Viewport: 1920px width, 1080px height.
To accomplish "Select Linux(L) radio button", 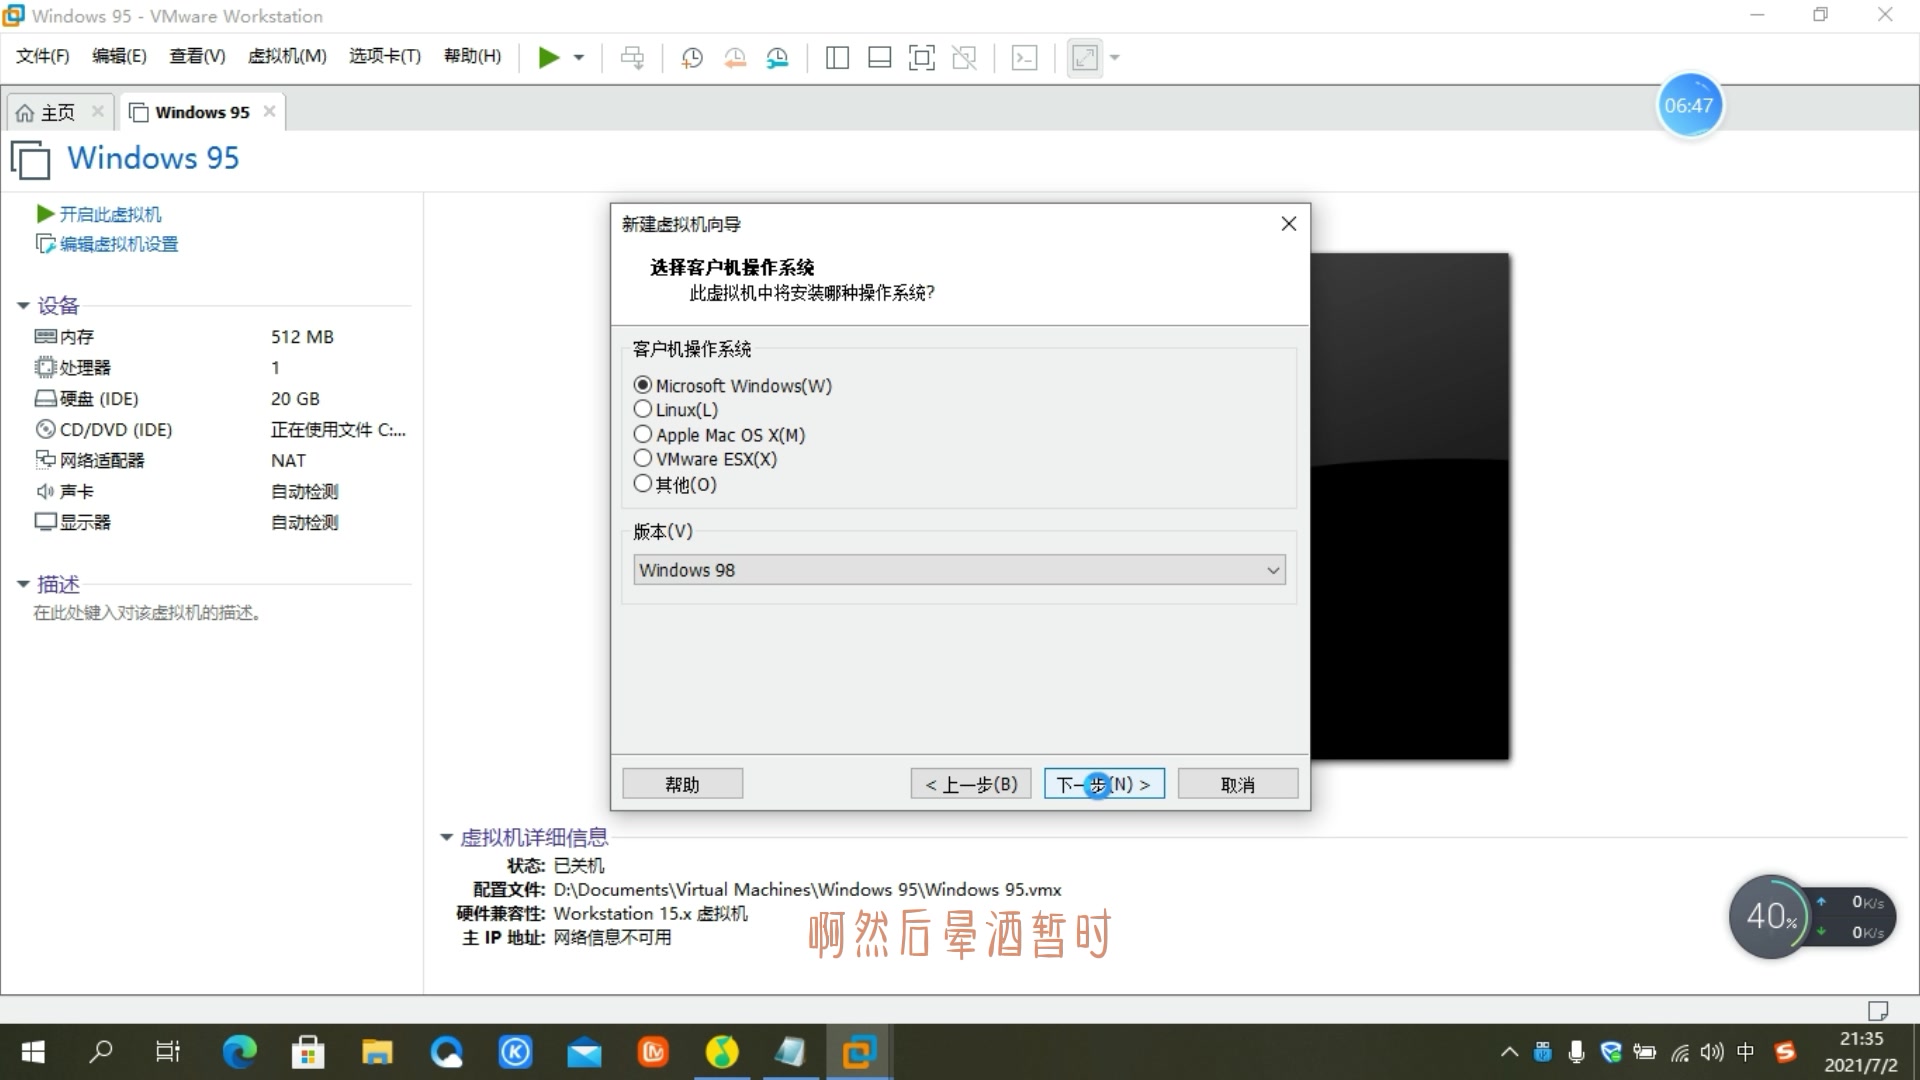I will 643,409.
